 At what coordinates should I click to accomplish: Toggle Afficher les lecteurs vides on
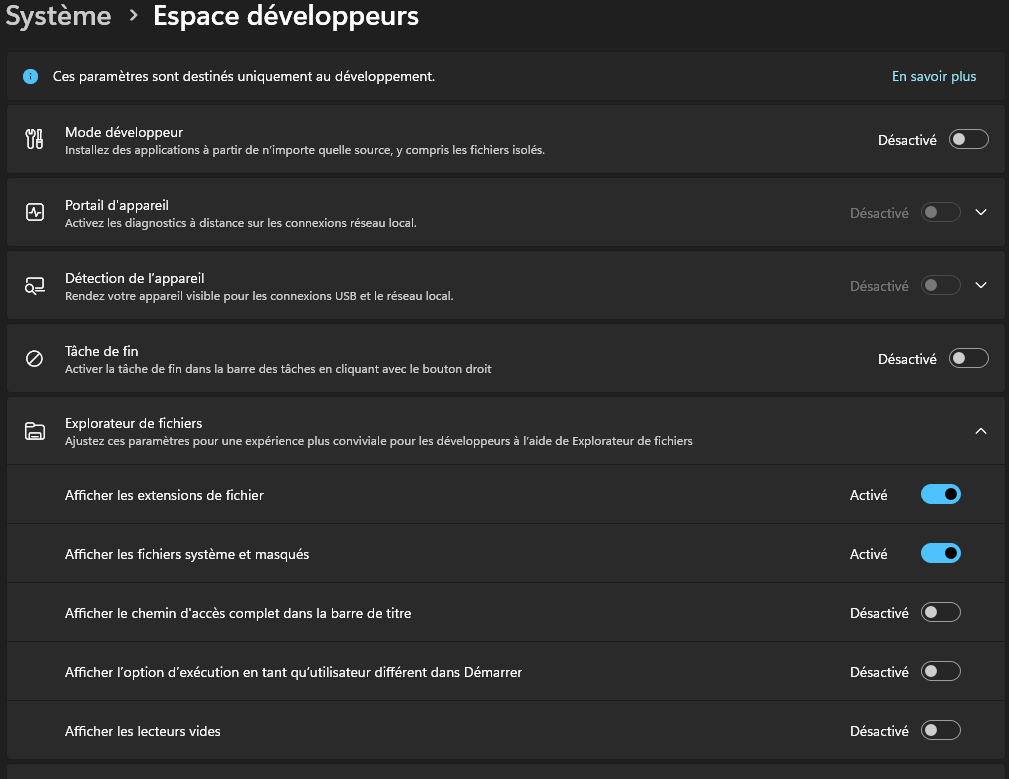(940, 730)
